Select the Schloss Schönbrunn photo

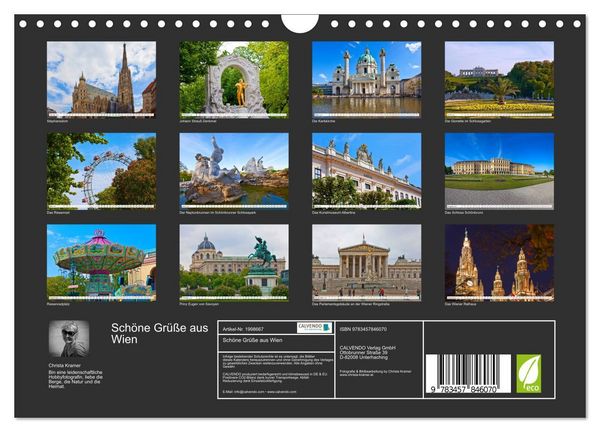499,171
